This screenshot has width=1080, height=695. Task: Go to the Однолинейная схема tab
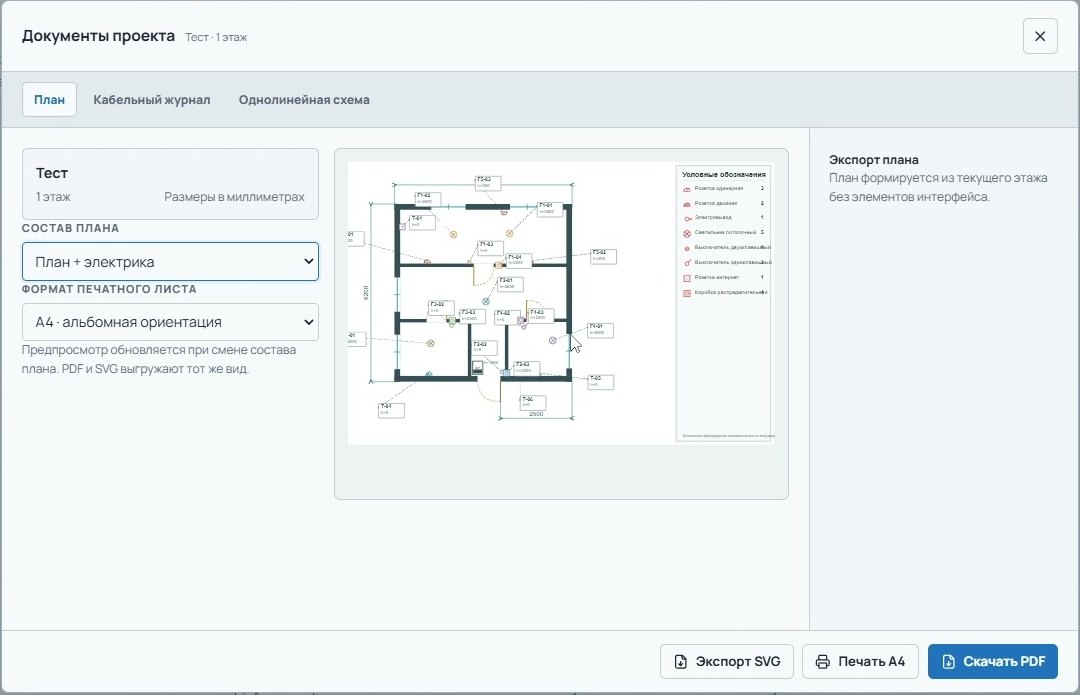click(x=304, y=100)
